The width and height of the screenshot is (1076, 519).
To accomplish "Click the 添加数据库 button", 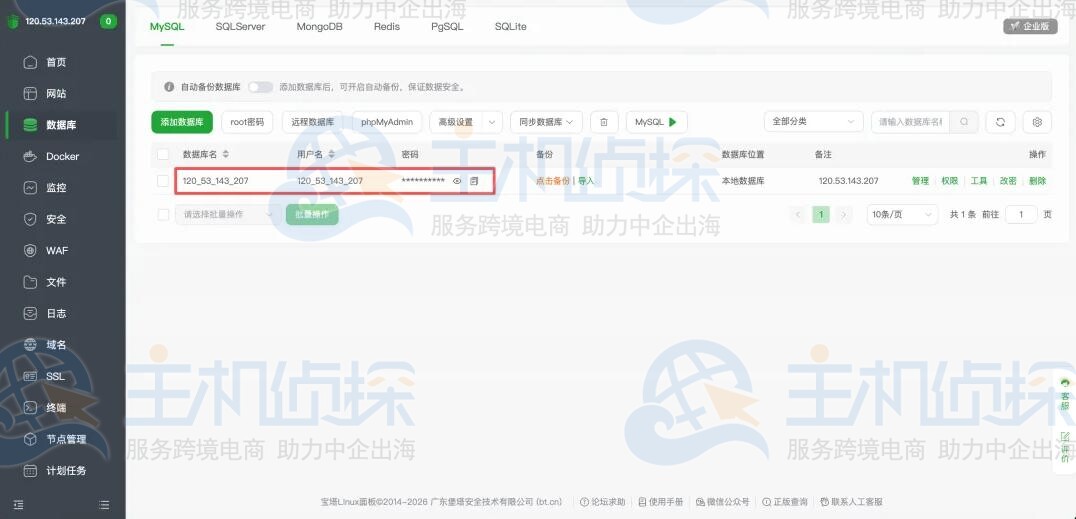I will coord(182,122).
